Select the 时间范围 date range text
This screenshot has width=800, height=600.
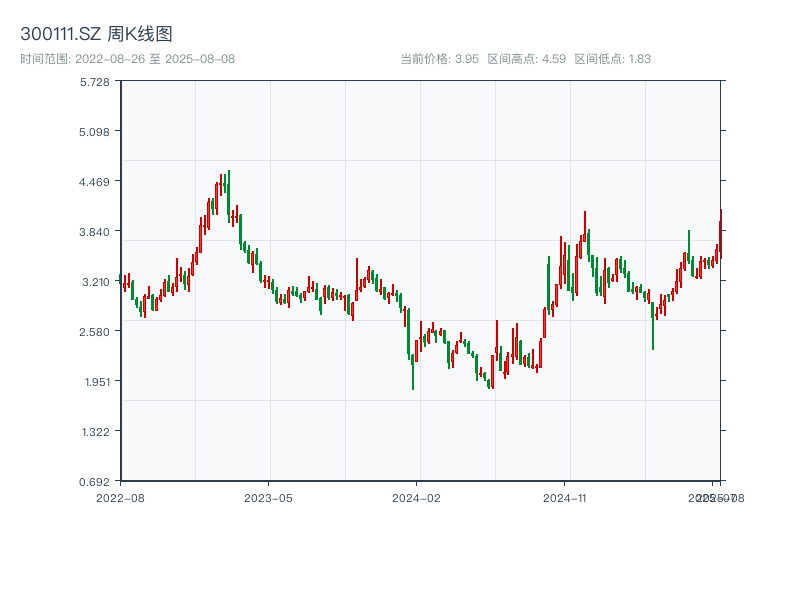[127, 59]
